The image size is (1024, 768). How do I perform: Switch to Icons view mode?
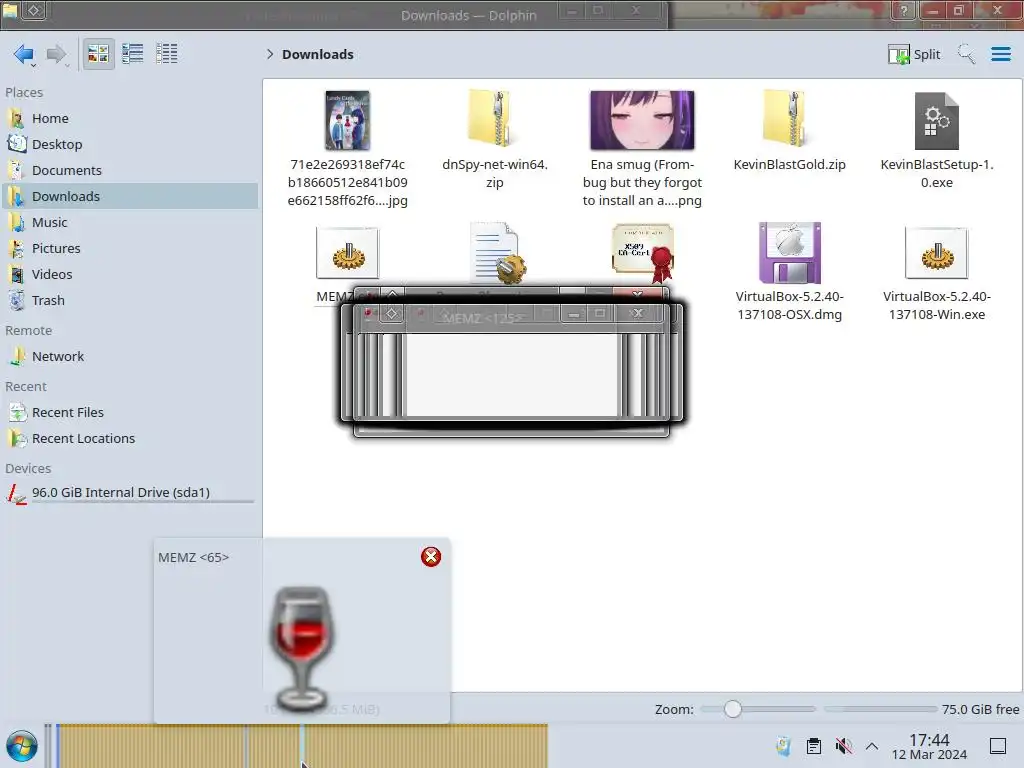pos(98,54)
